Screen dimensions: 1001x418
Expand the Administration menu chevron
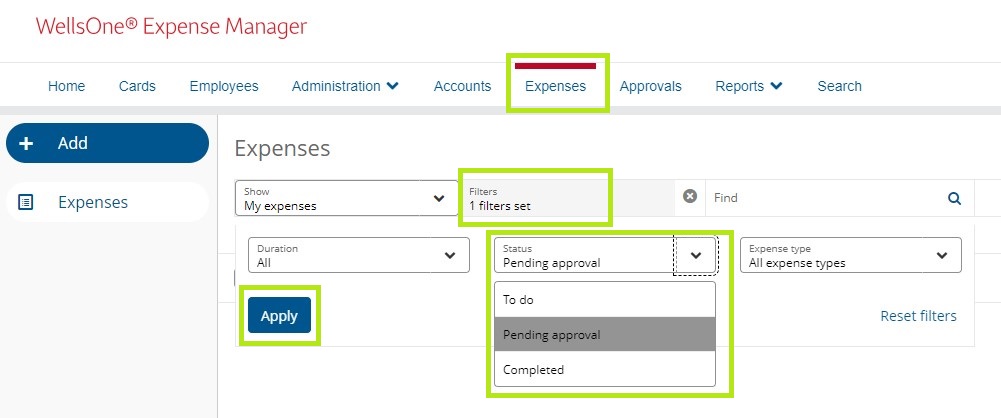click(x=392, y=86)
